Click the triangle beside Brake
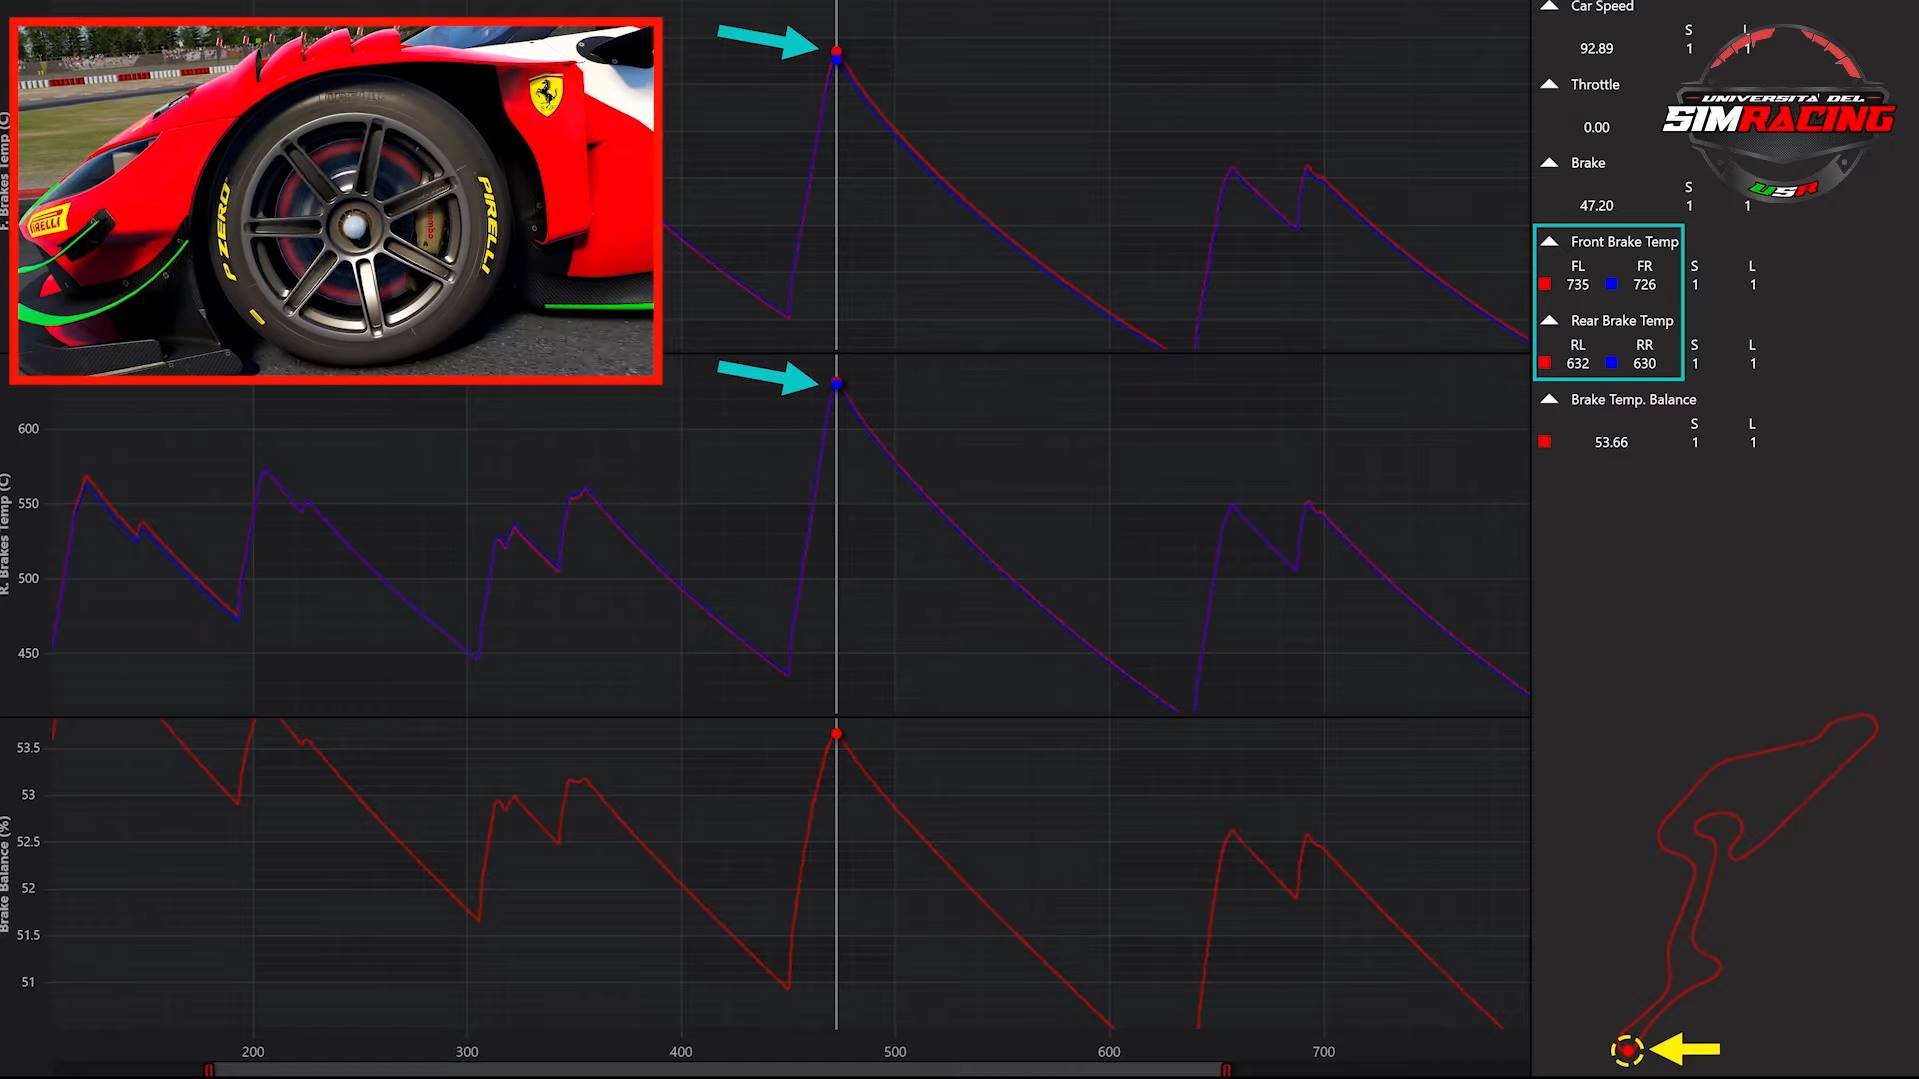The width and height of the screenshot is (1919, 1079). [x=1549, y=162]
